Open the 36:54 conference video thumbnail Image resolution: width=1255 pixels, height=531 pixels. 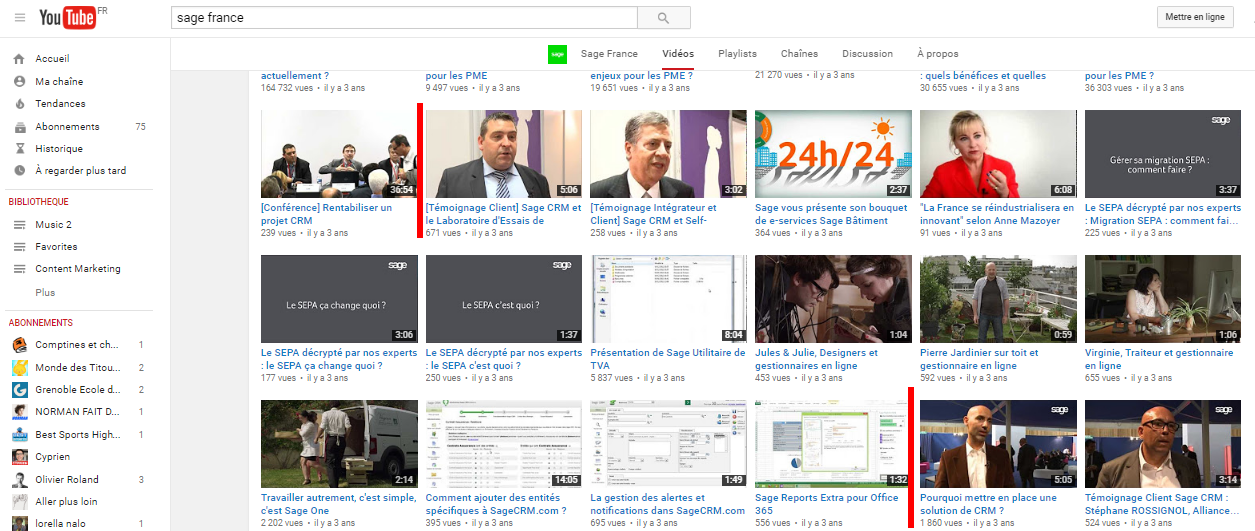click(339, 154)
